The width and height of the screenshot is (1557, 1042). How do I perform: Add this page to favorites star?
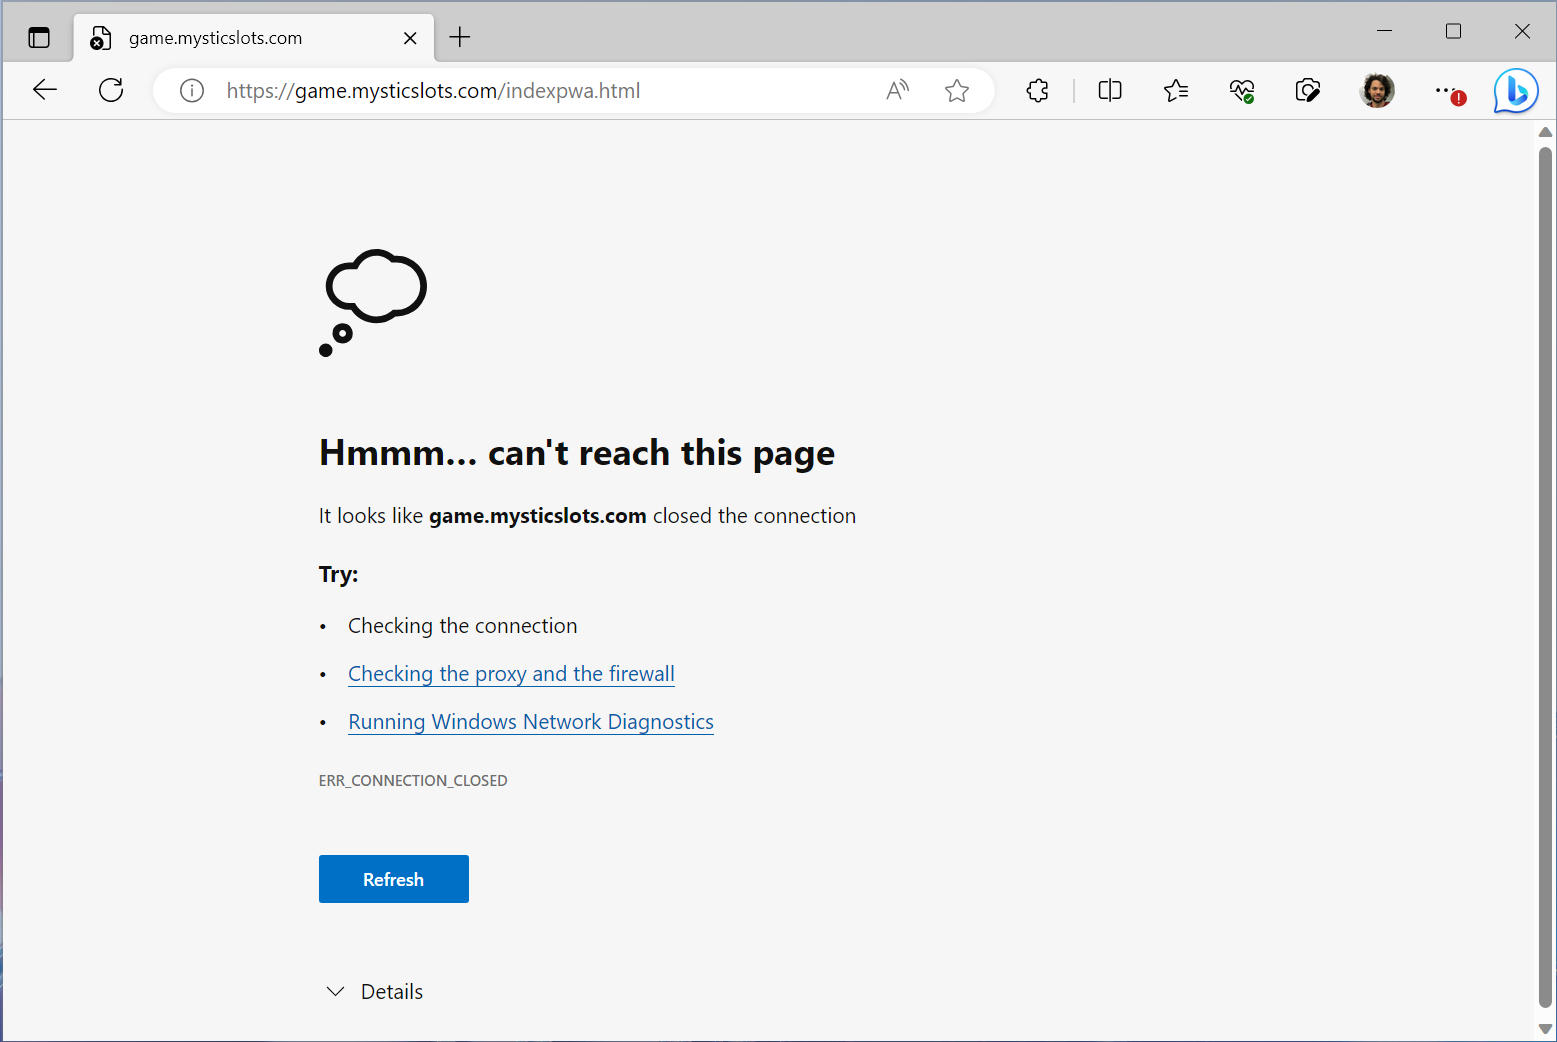pyautogui.click(x=957, y=90)
